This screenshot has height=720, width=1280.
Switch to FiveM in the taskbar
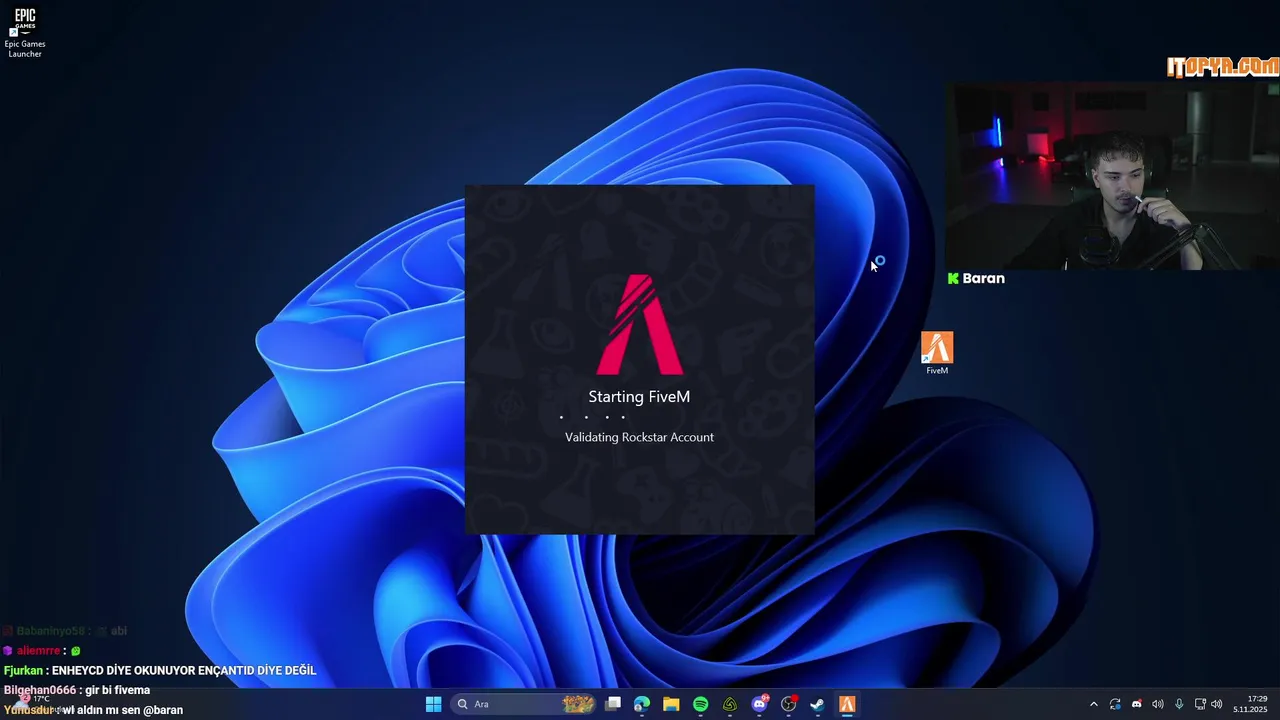click(847, 704)
